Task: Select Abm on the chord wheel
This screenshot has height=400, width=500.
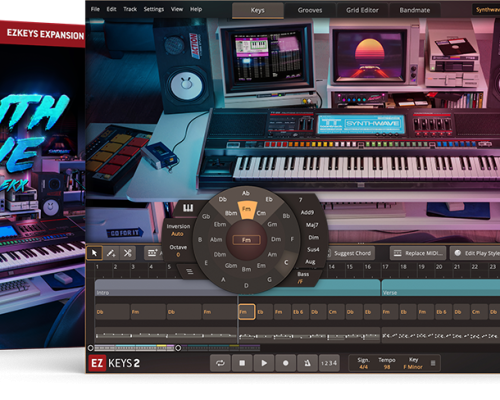Action: click(x=216, y=239)
